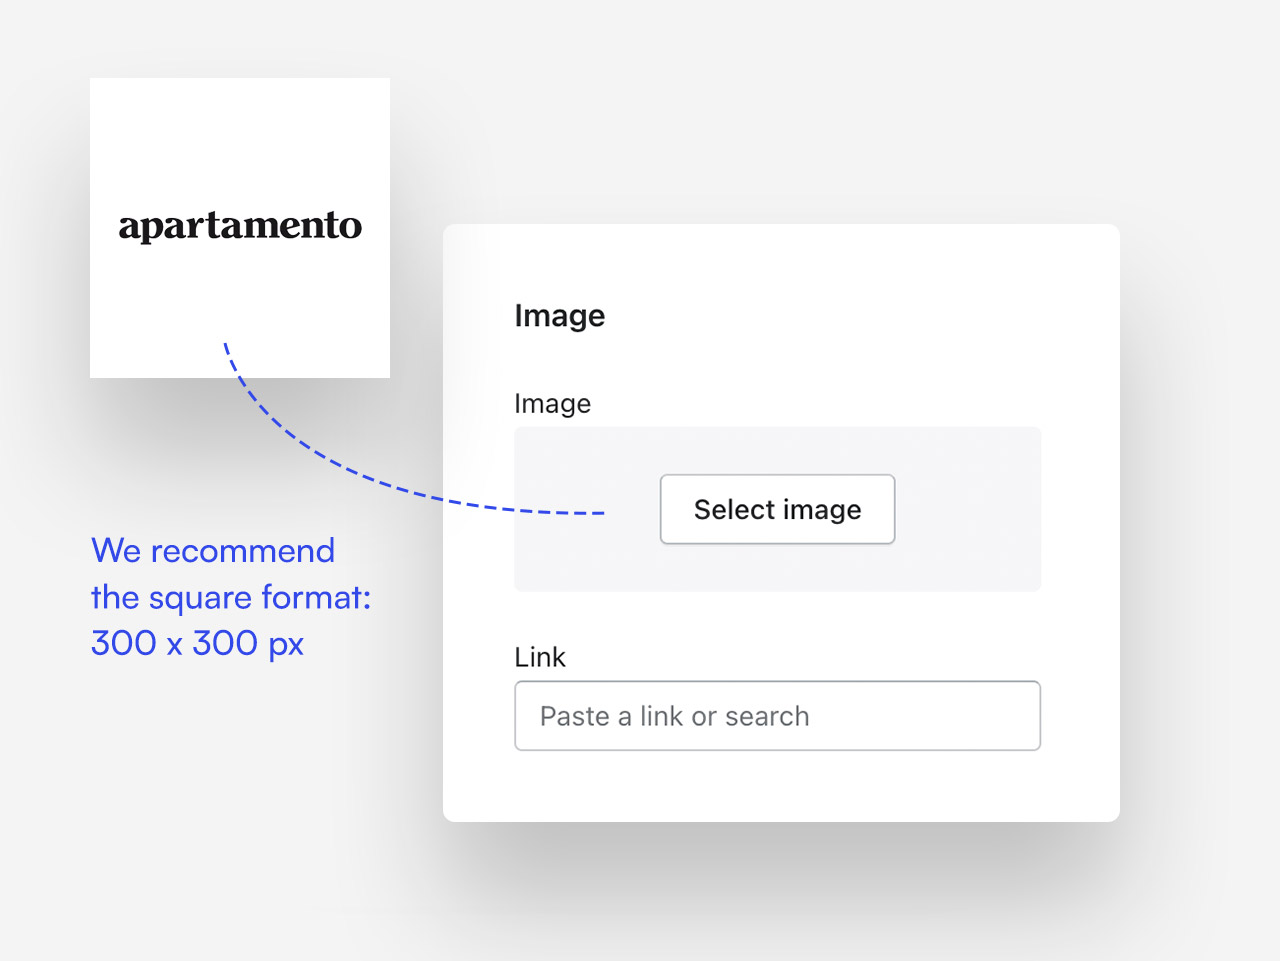Viewport: 1280px width, 961px height.
Task: Click the bold Image section heading
Action: [x=559, y=316]
